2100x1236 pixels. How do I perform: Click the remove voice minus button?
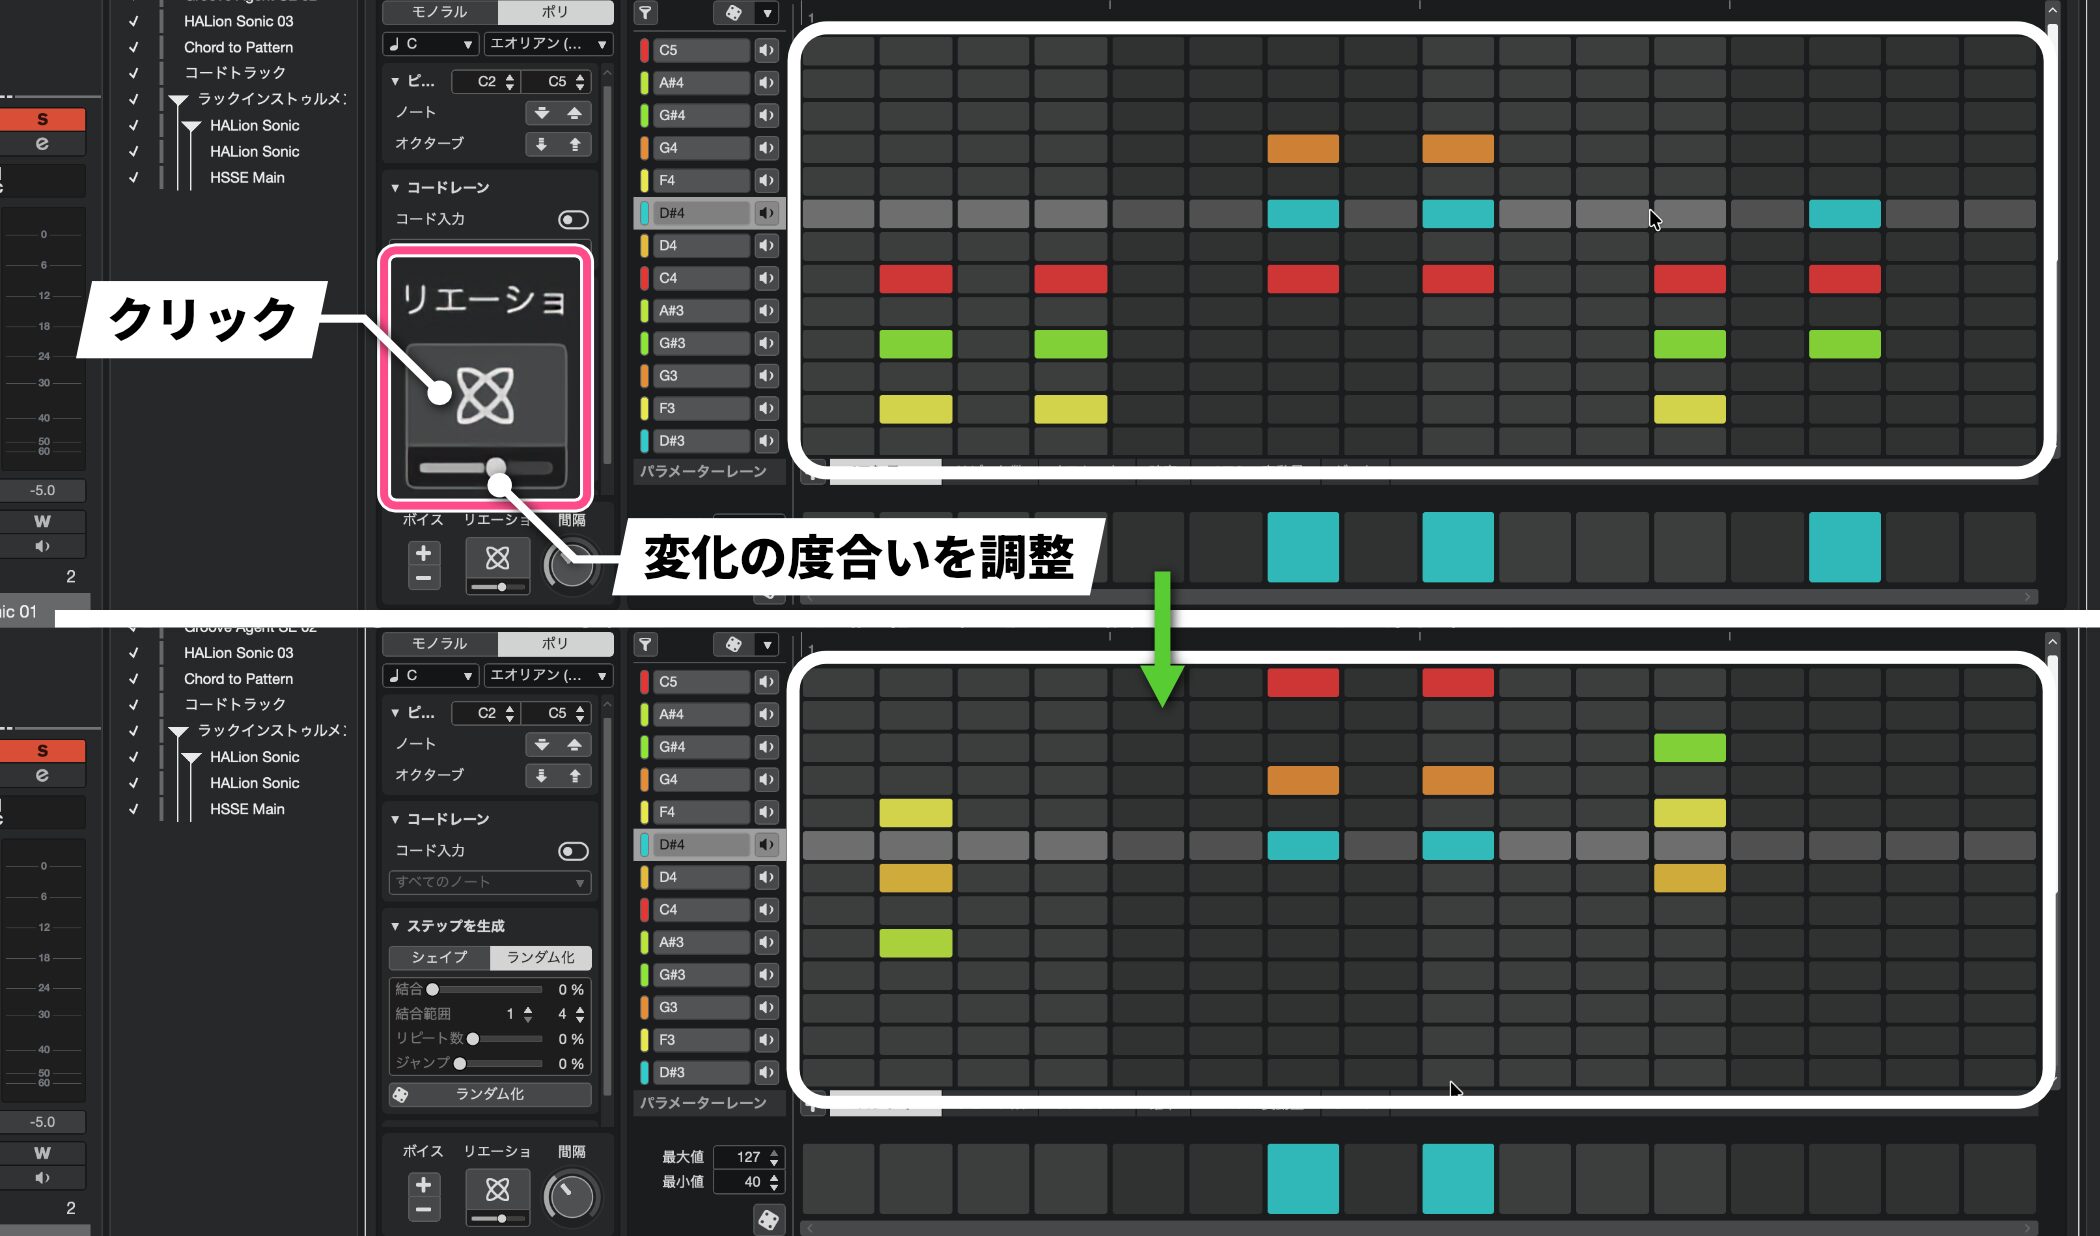pos(423,1210)
